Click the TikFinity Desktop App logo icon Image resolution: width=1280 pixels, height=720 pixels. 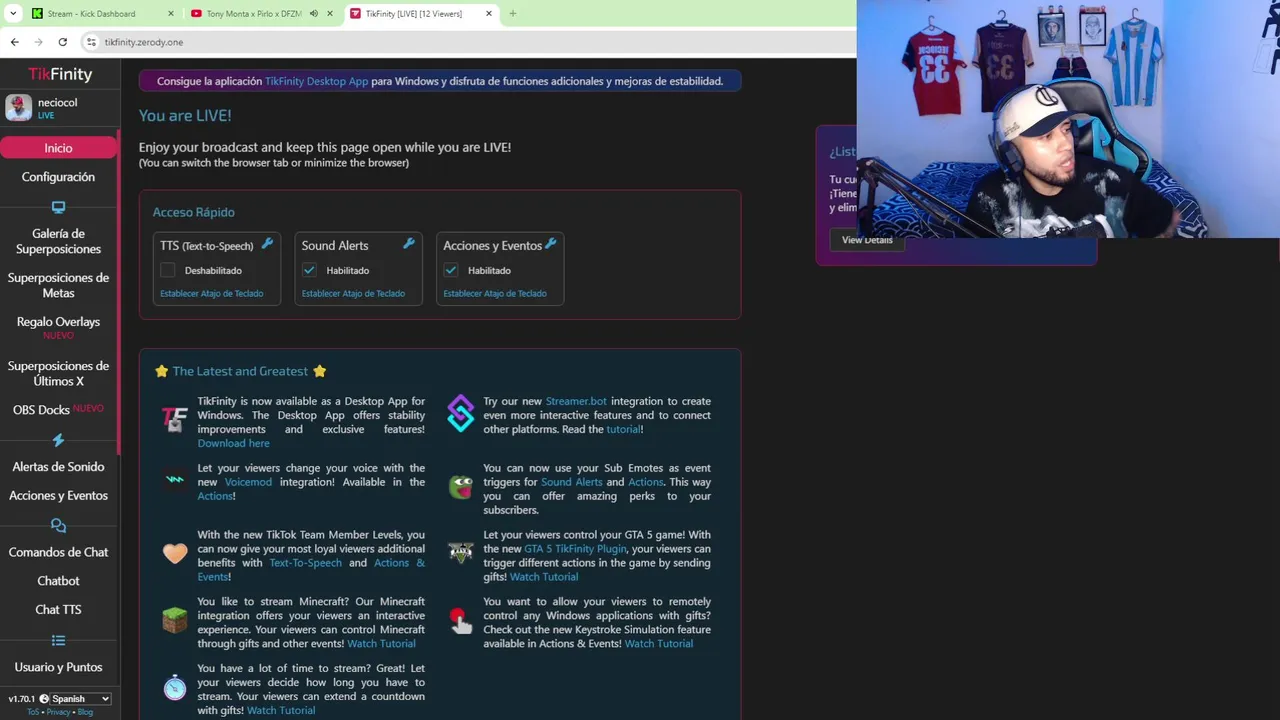click(175, 419)
